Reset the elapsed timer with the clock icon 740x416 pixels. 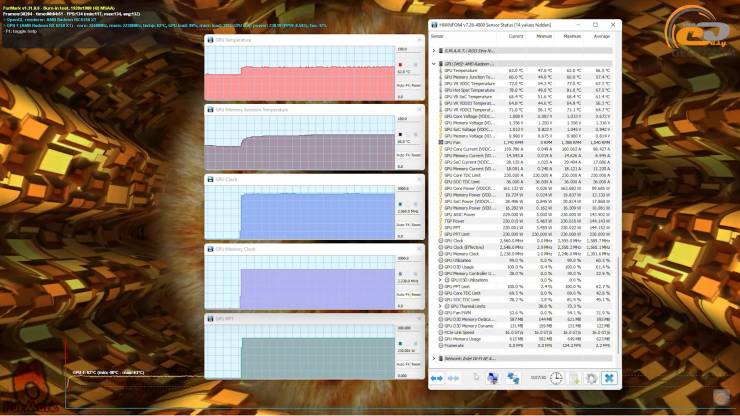[556, 378]
